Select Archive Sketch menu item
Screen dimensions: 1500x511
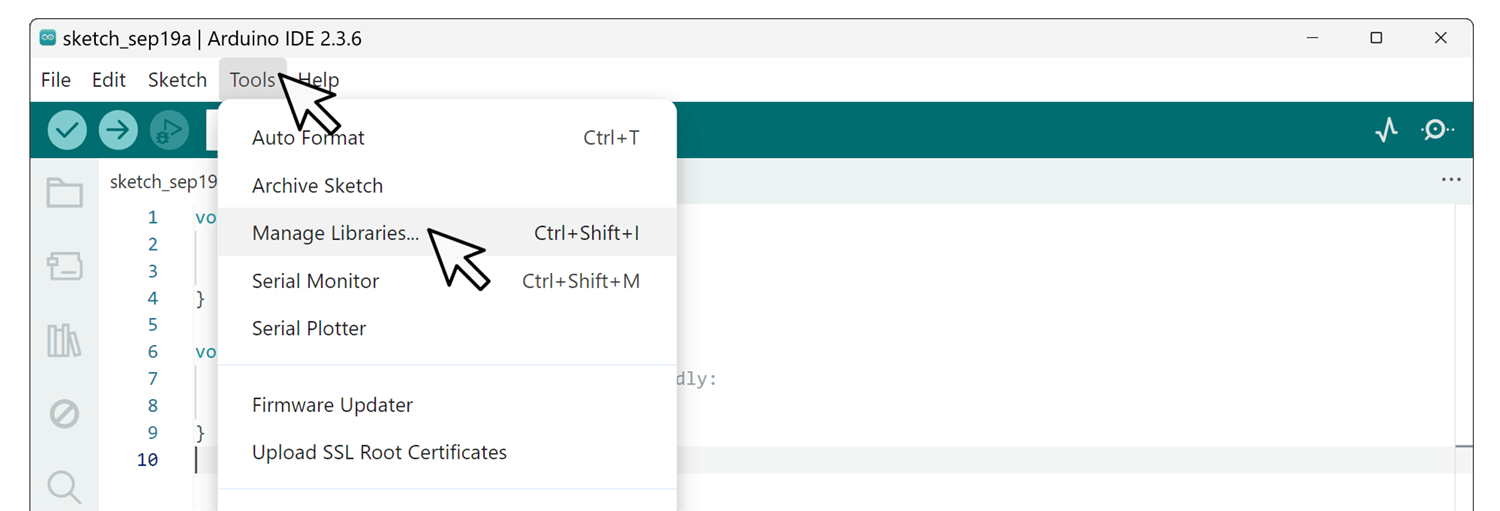click(x=317, y=186)
